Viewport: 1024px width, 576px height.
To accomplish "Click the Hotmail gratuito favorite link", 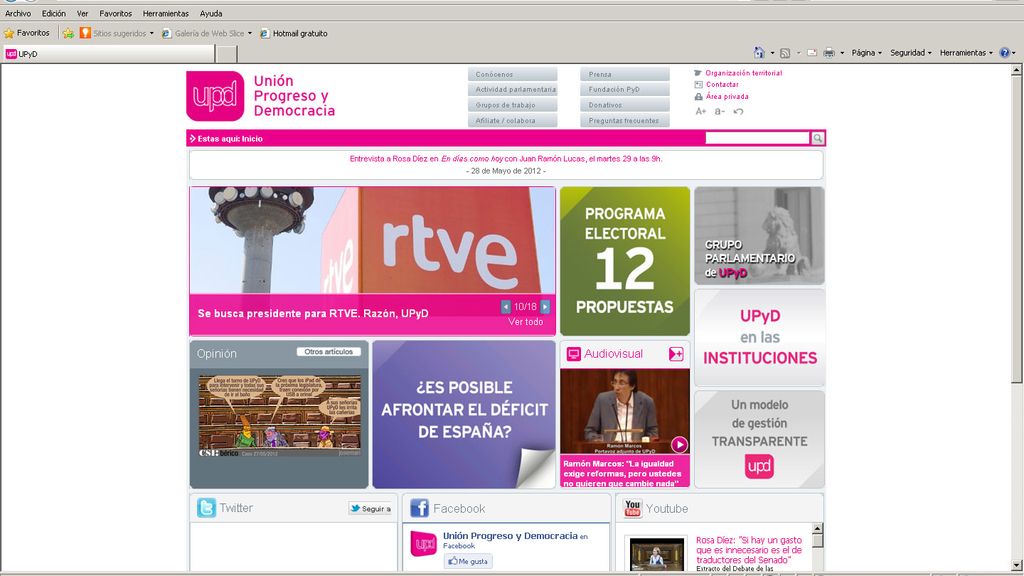I will (x=293, y=33).
